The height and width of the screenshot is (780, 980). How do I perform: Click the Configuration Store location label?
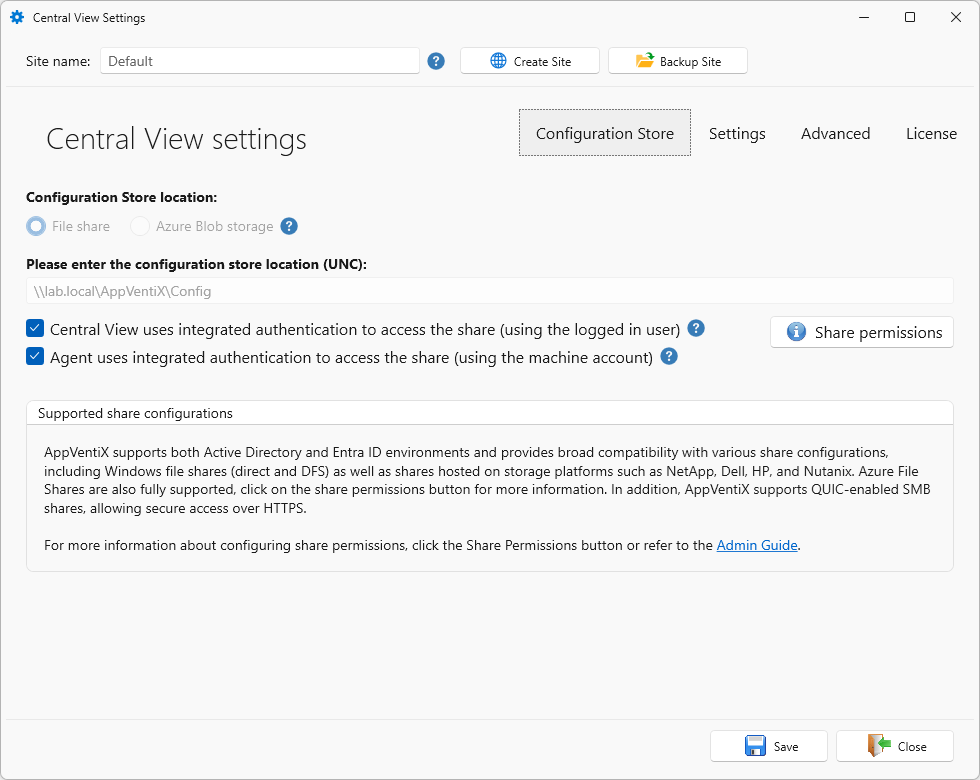[122, 198]
